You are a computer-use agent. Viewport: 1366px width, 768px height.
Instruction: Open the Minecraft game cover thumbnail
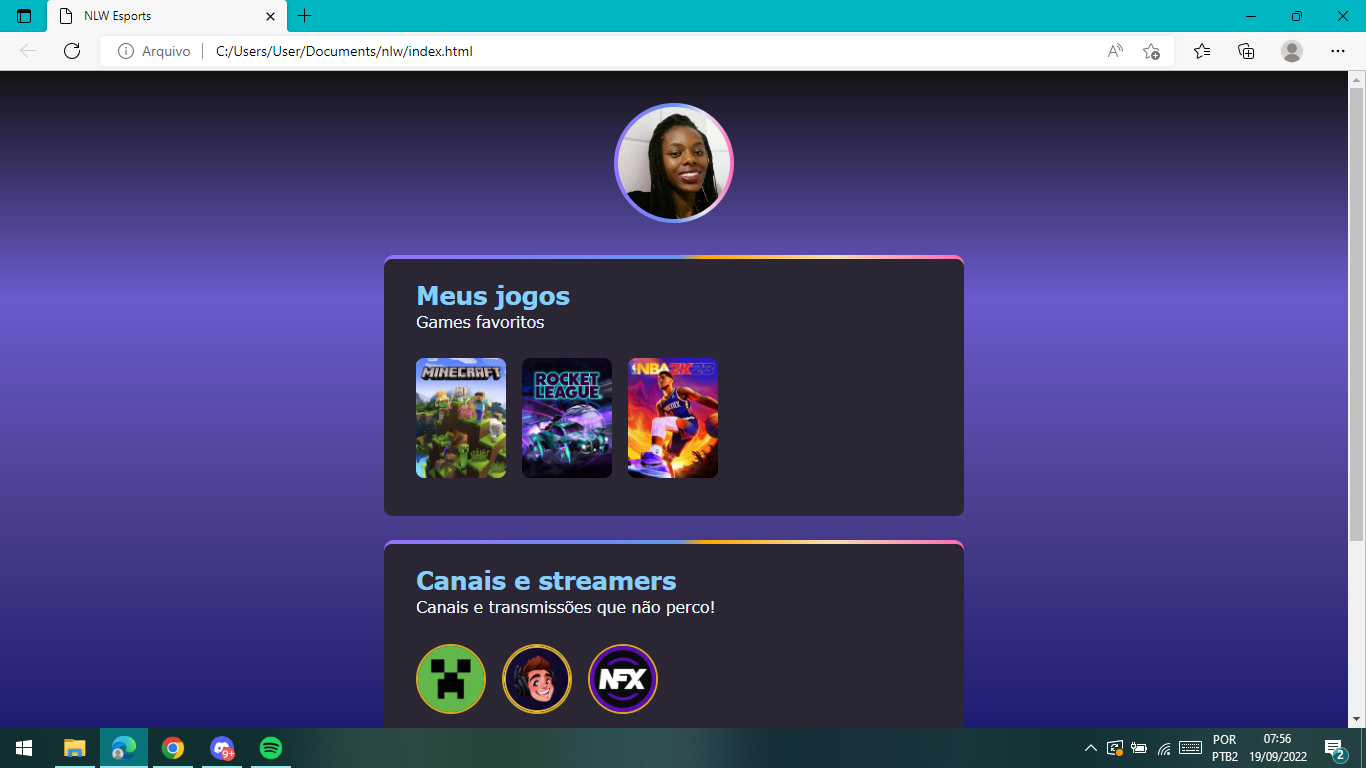[460, 418]
